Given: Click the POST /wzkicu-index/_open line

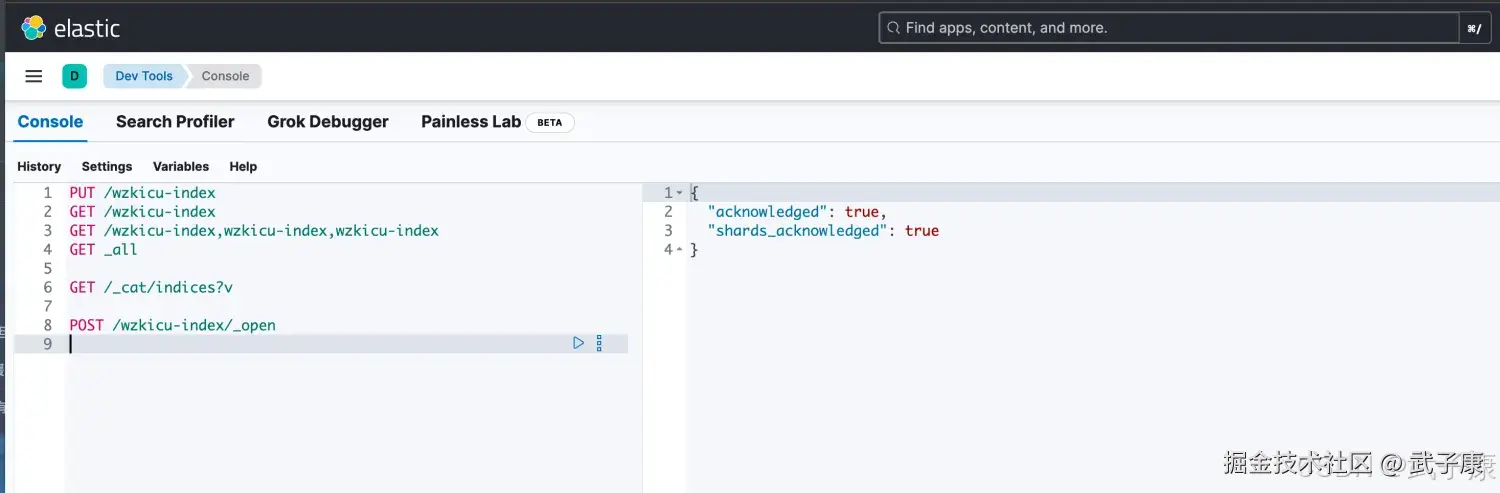Looking at the screenshot, I should click(x=172, y=325).
